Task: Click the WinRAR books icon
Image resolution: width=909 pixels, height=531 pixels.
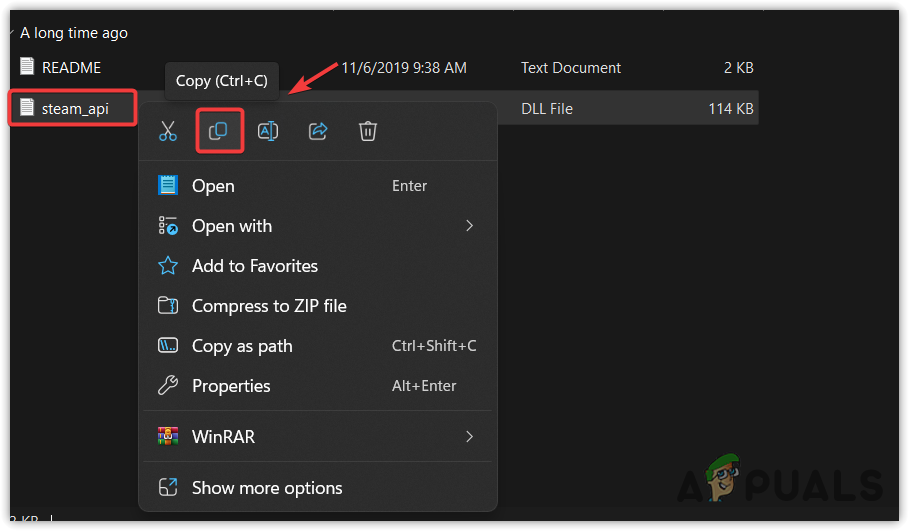Action: click(x=168, y=436)
